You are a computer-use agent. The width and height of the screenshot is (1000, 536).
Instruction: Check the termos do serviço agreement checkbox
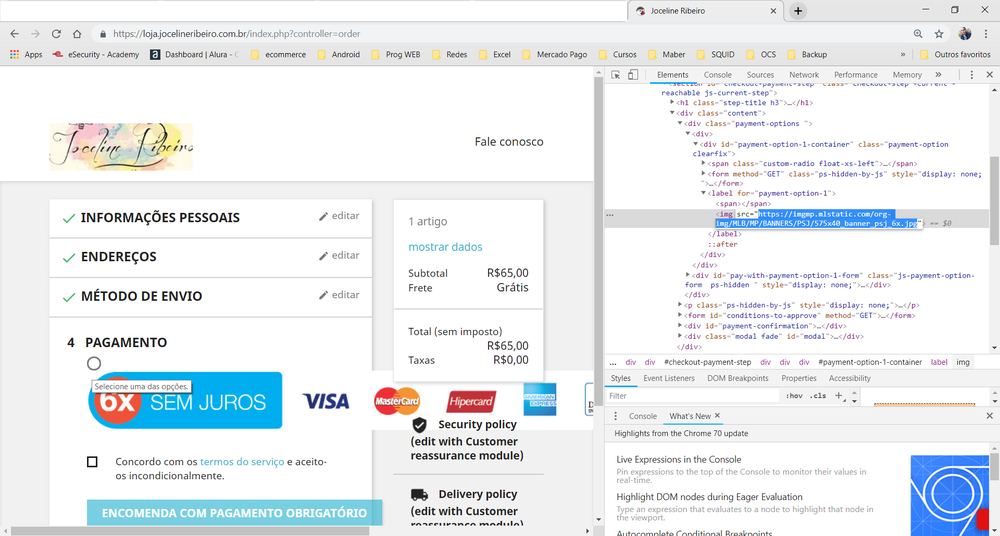click(92, 462)
